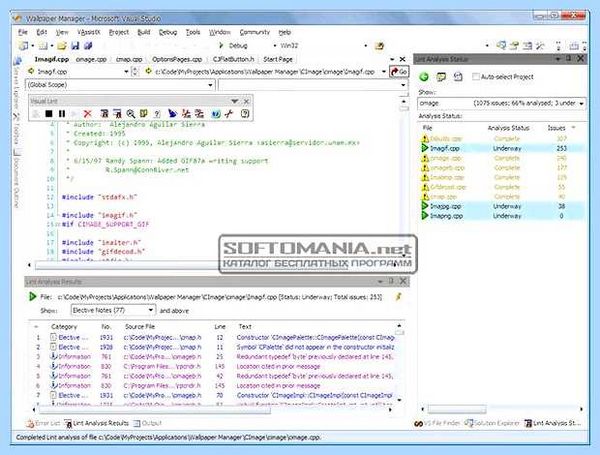Switch to the CJFlatButton.h tab
600x455 pixels.
coord(233,59)
